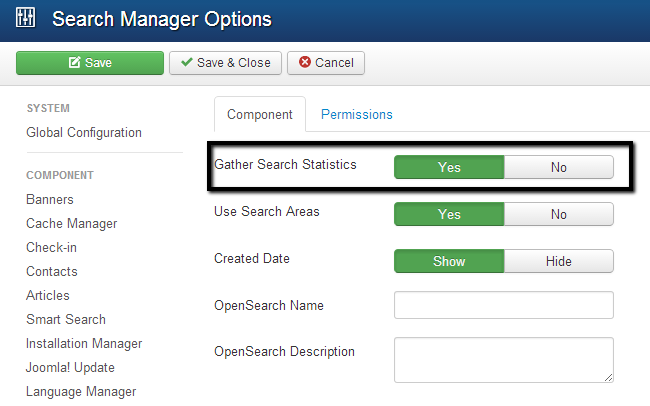This screenshot has height=406, width=650.
Task: Switch to the Permissions tab
Action: point(356,115)
